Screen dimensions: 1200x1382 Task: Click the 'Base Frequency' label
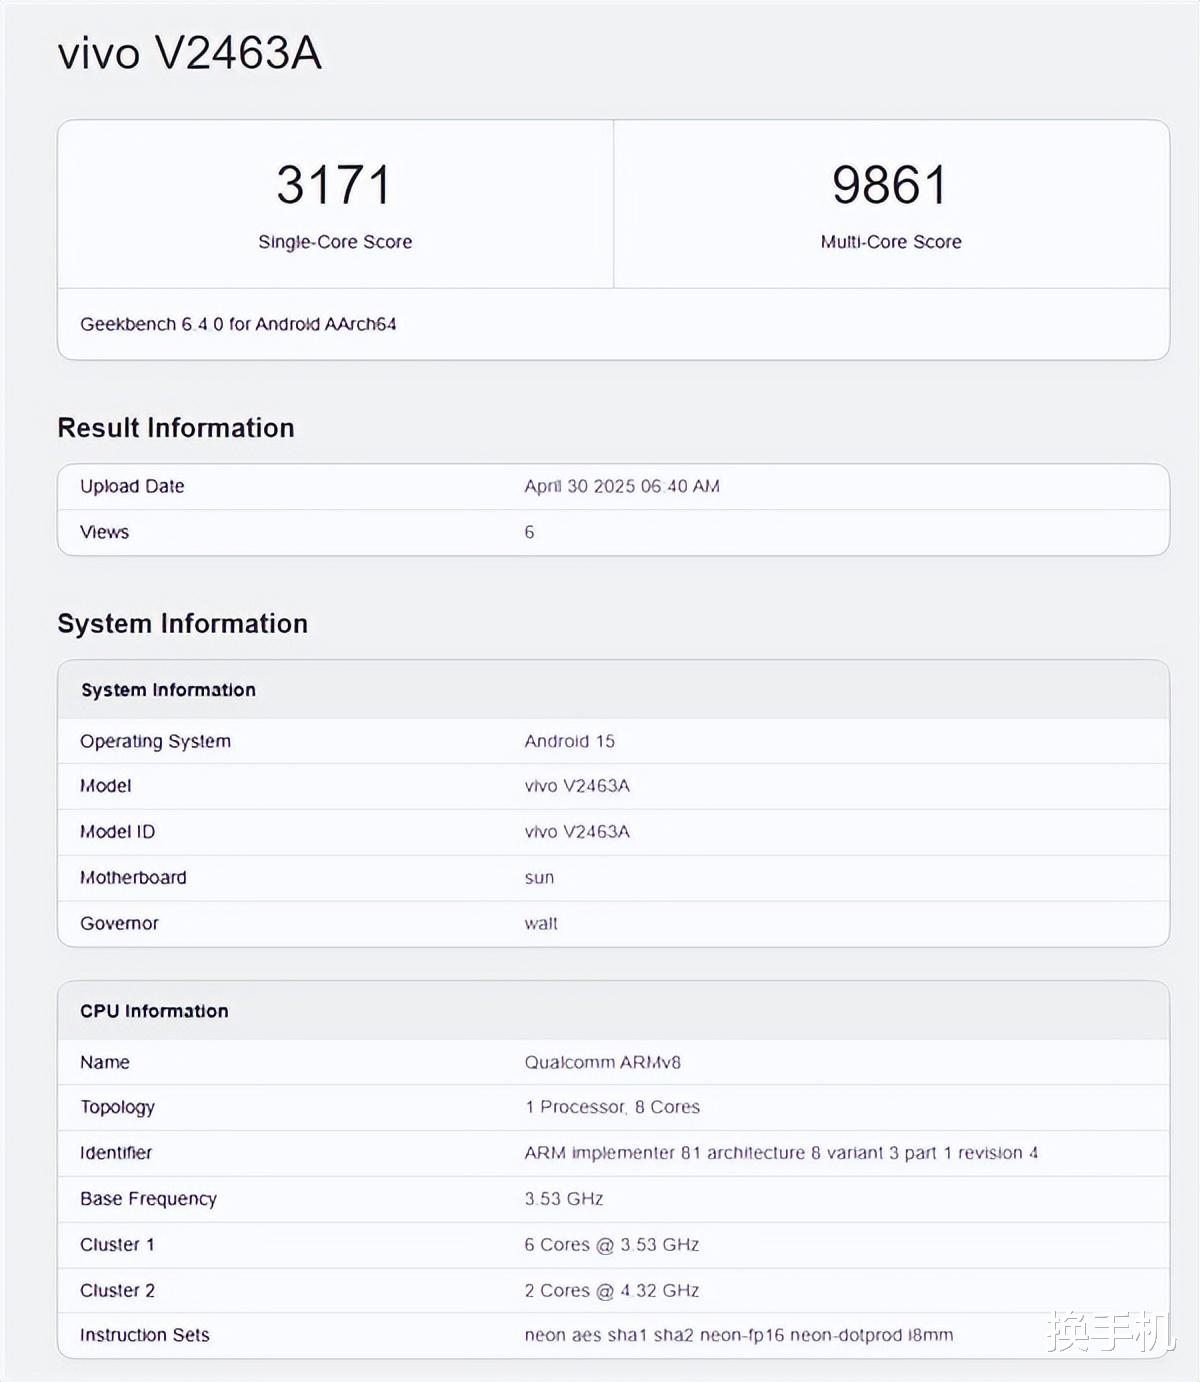148,1199
